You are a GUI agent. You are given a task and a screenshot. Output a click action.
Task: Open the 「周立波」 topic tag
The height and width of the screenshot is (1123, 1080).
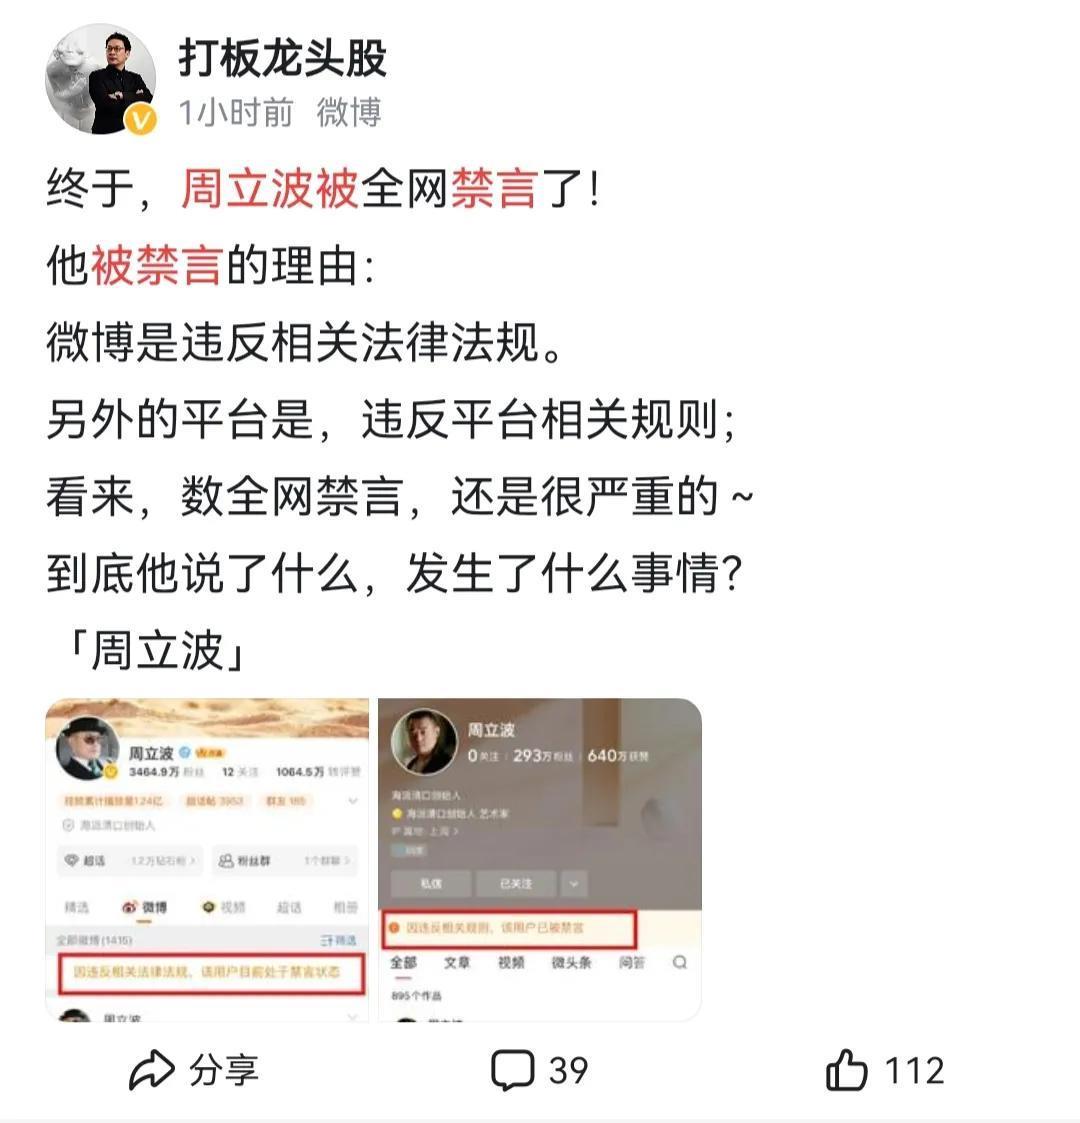(155, 650)
